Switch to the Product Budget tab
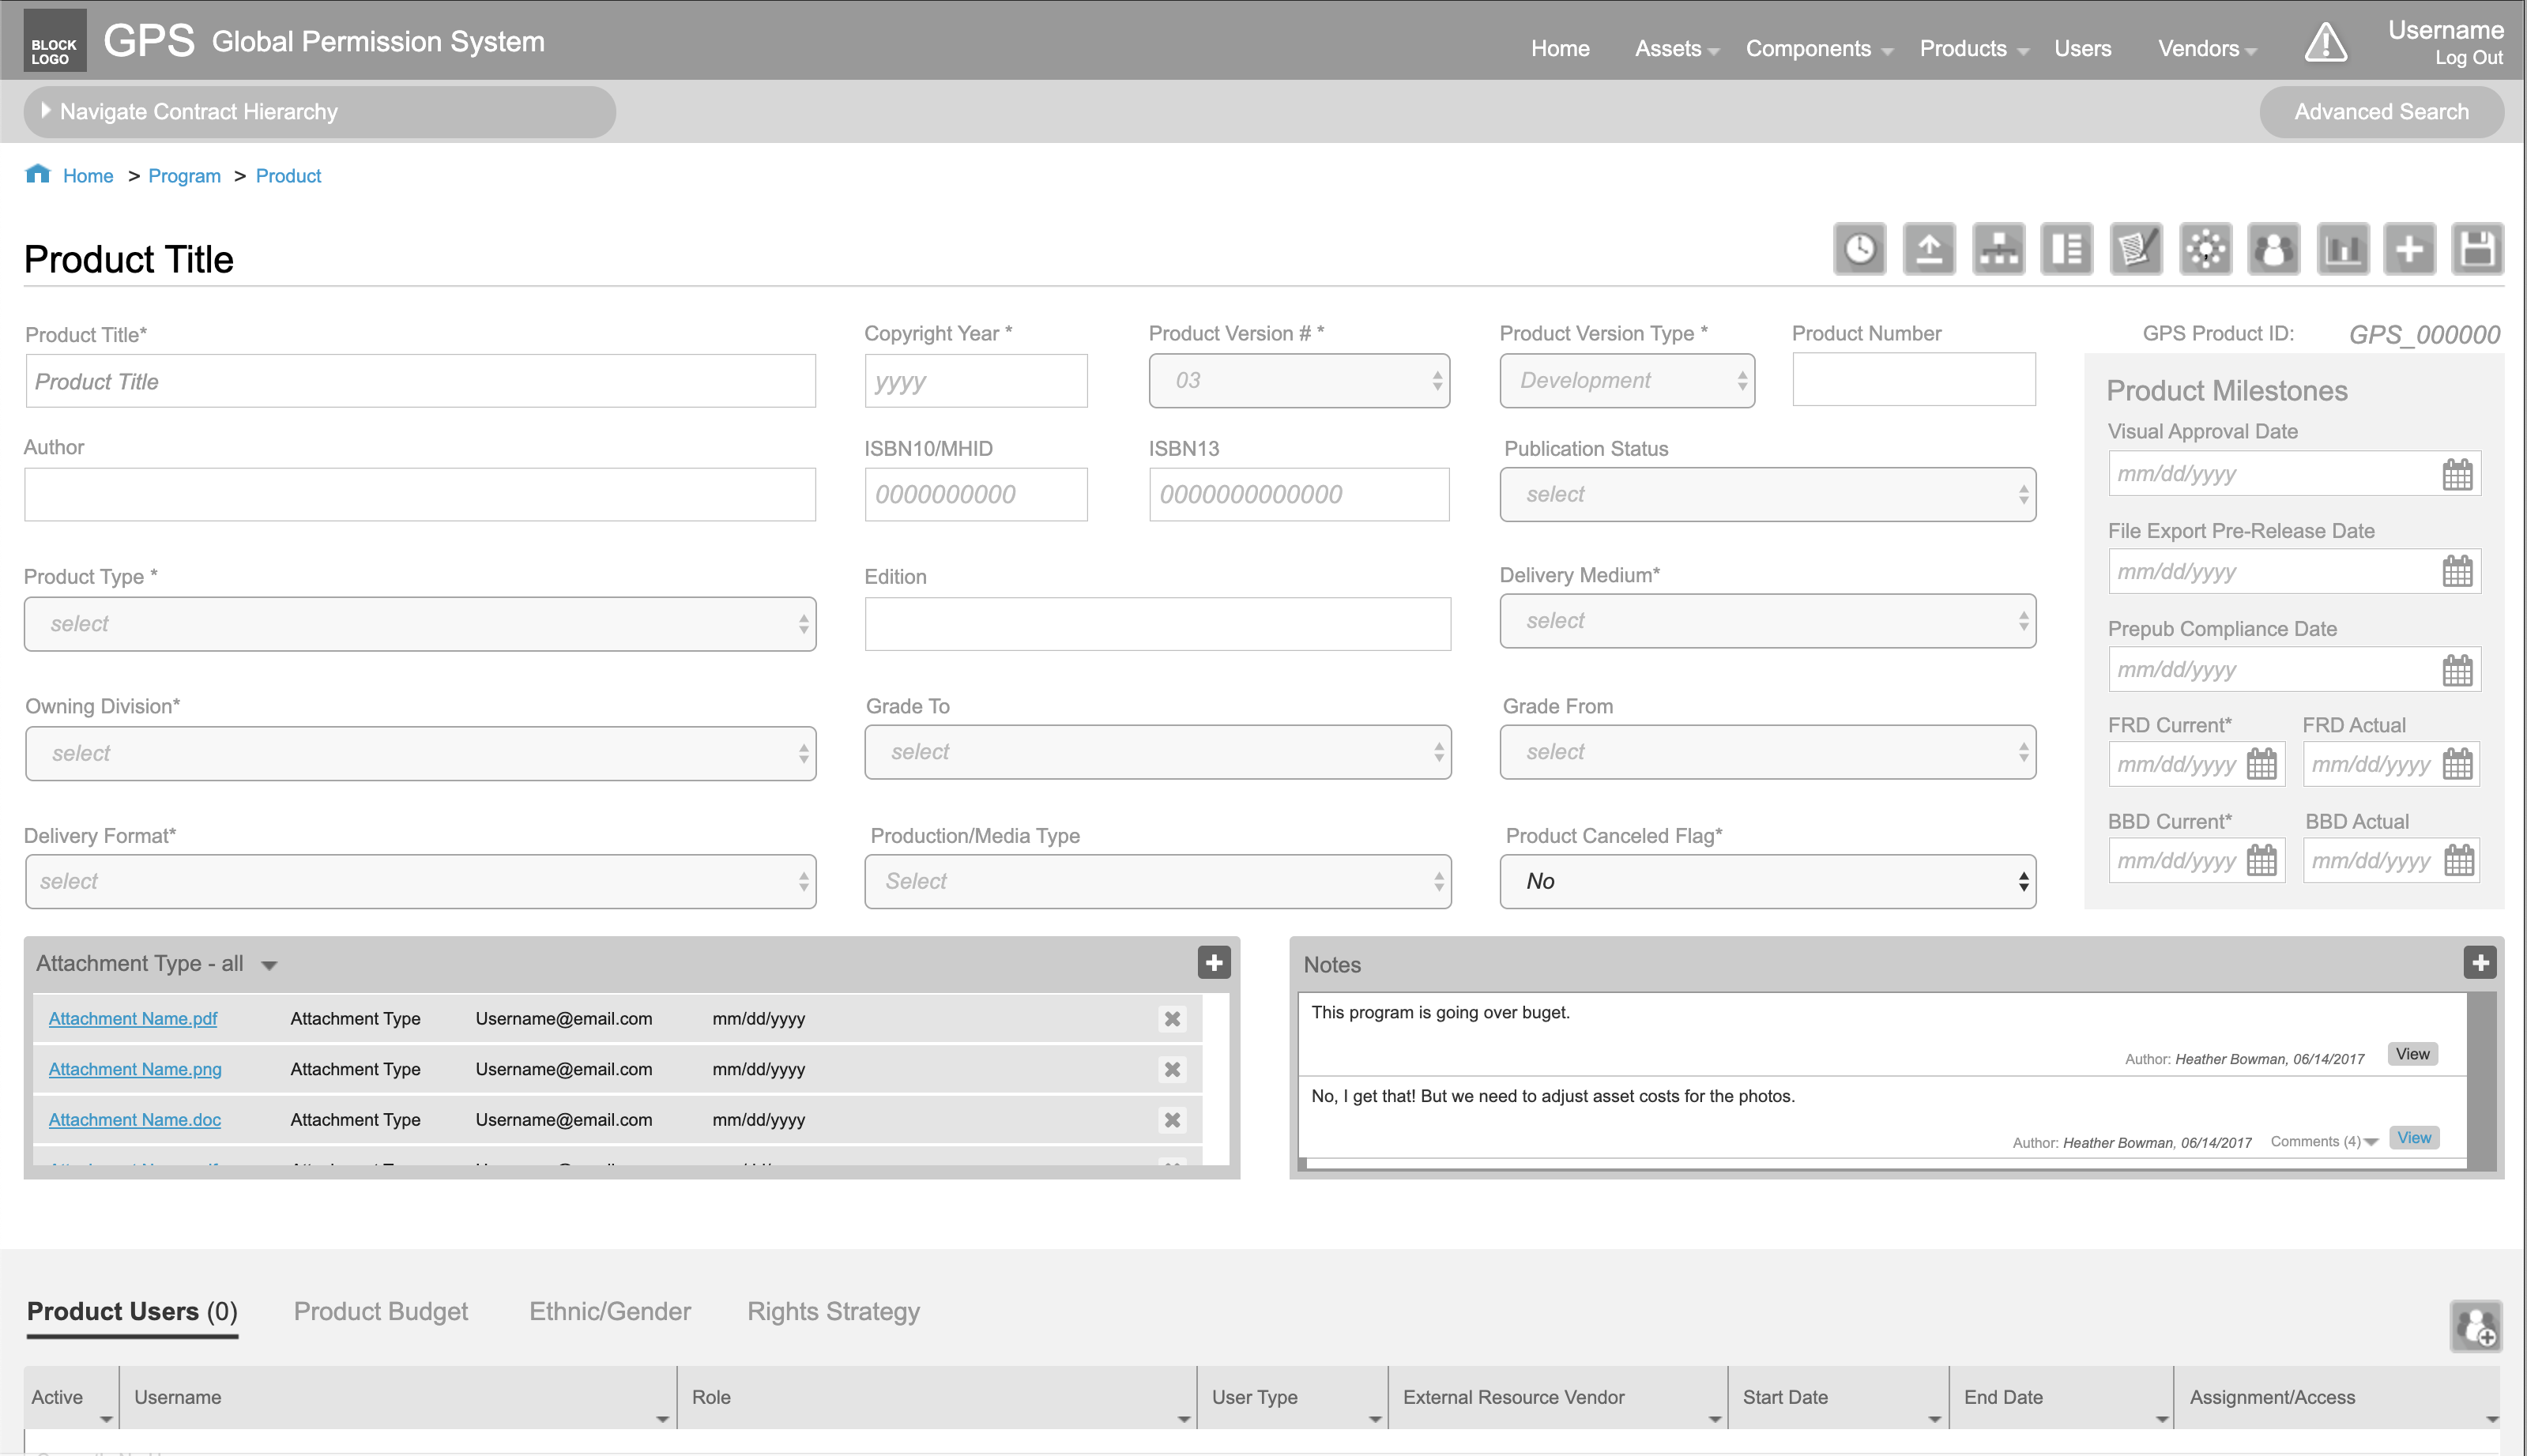The height and width of the screenshot is (1456, 2527). point(380,1311)
